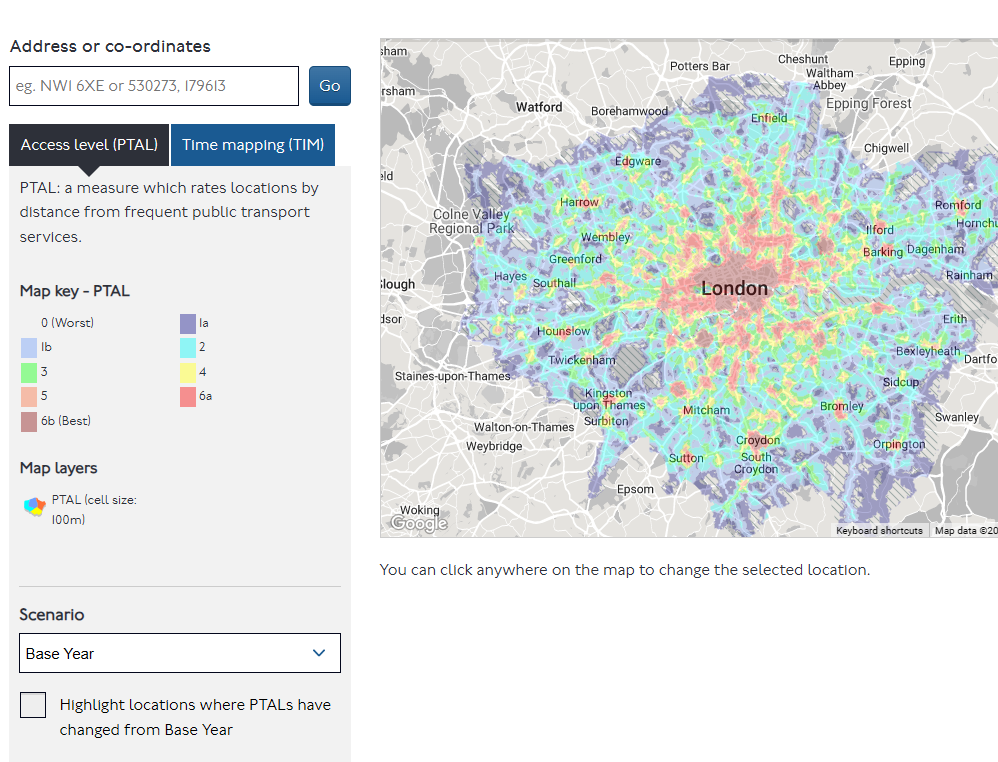
Task: Enable highlight of changed PTAL locations checkbox
Action: 33,705
